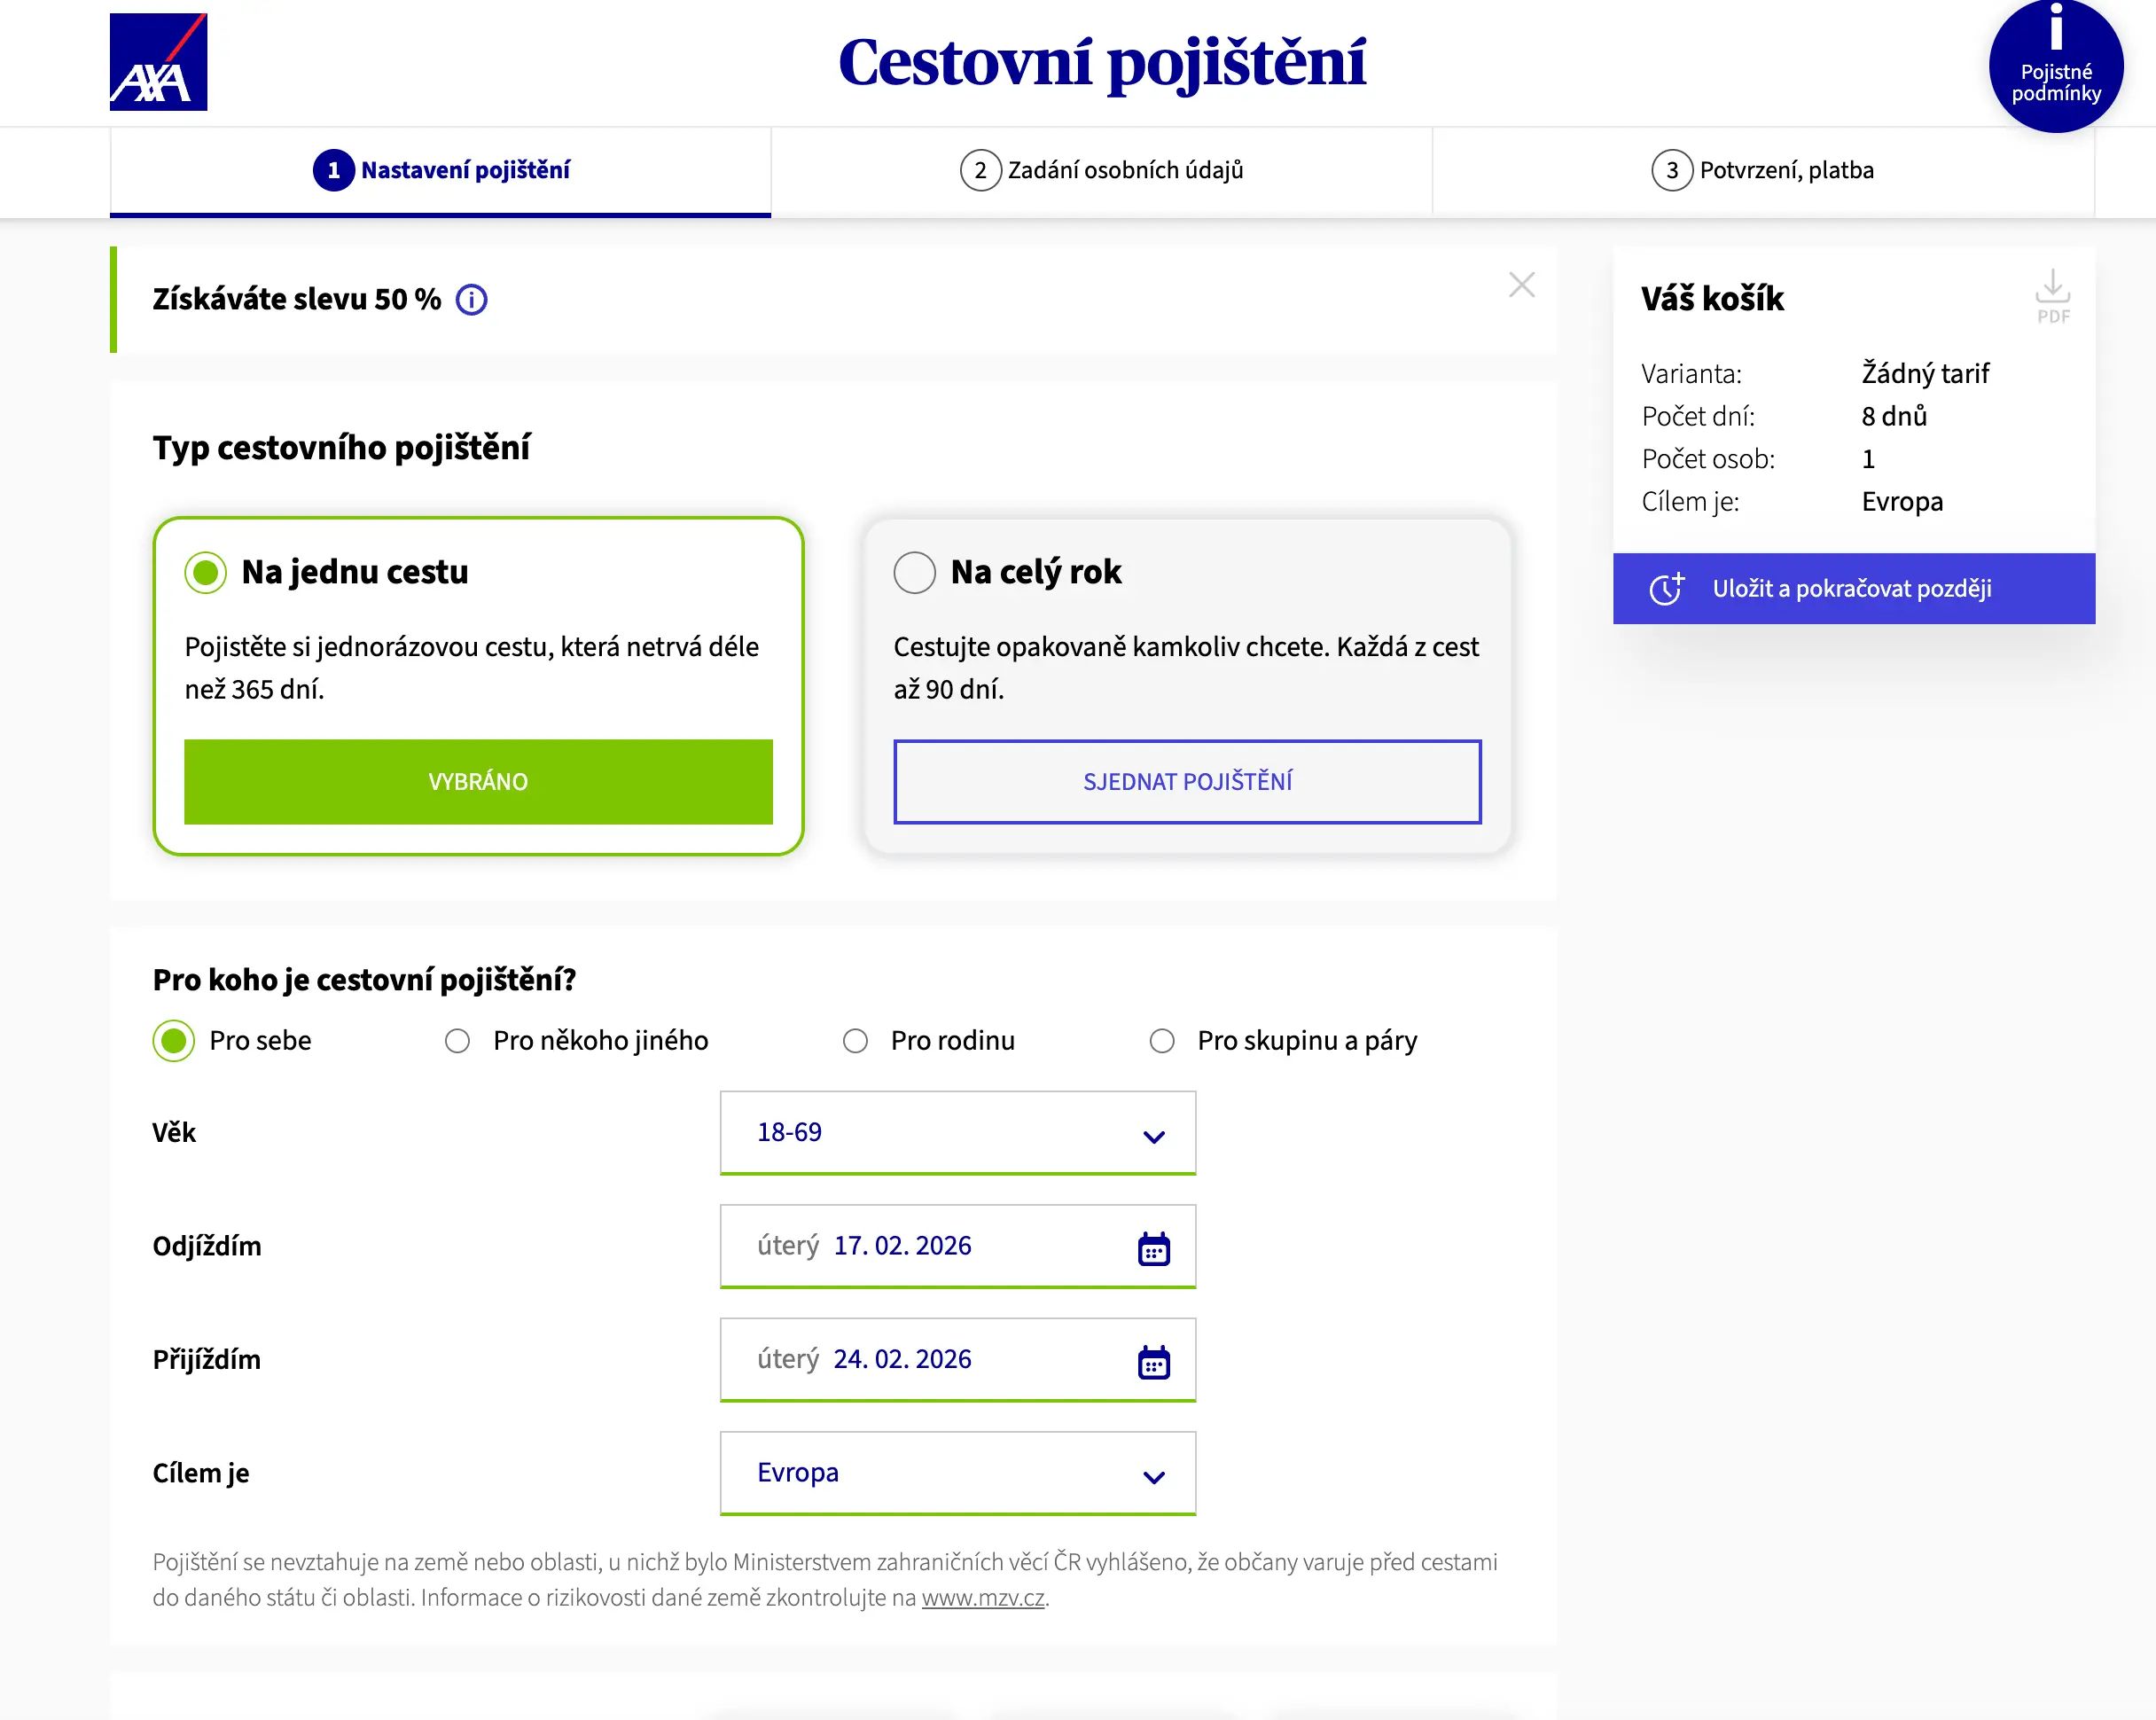Select Pro skupinu a páry option

click(x=1163, y=1040)
